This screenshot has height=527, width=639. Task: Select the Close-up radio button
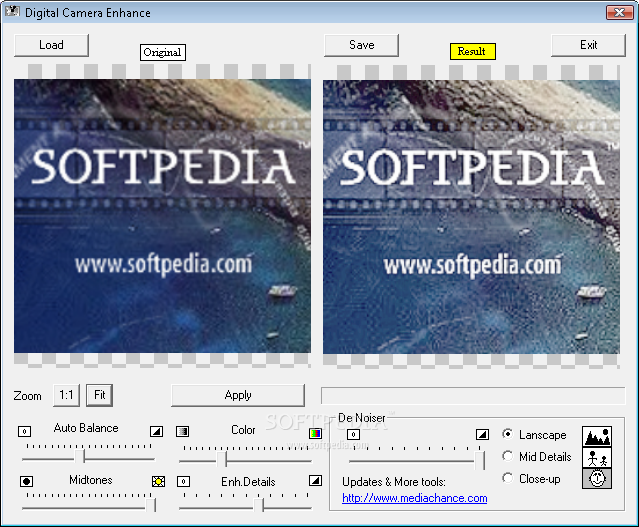pyautogui.click(x=507, y=478)
